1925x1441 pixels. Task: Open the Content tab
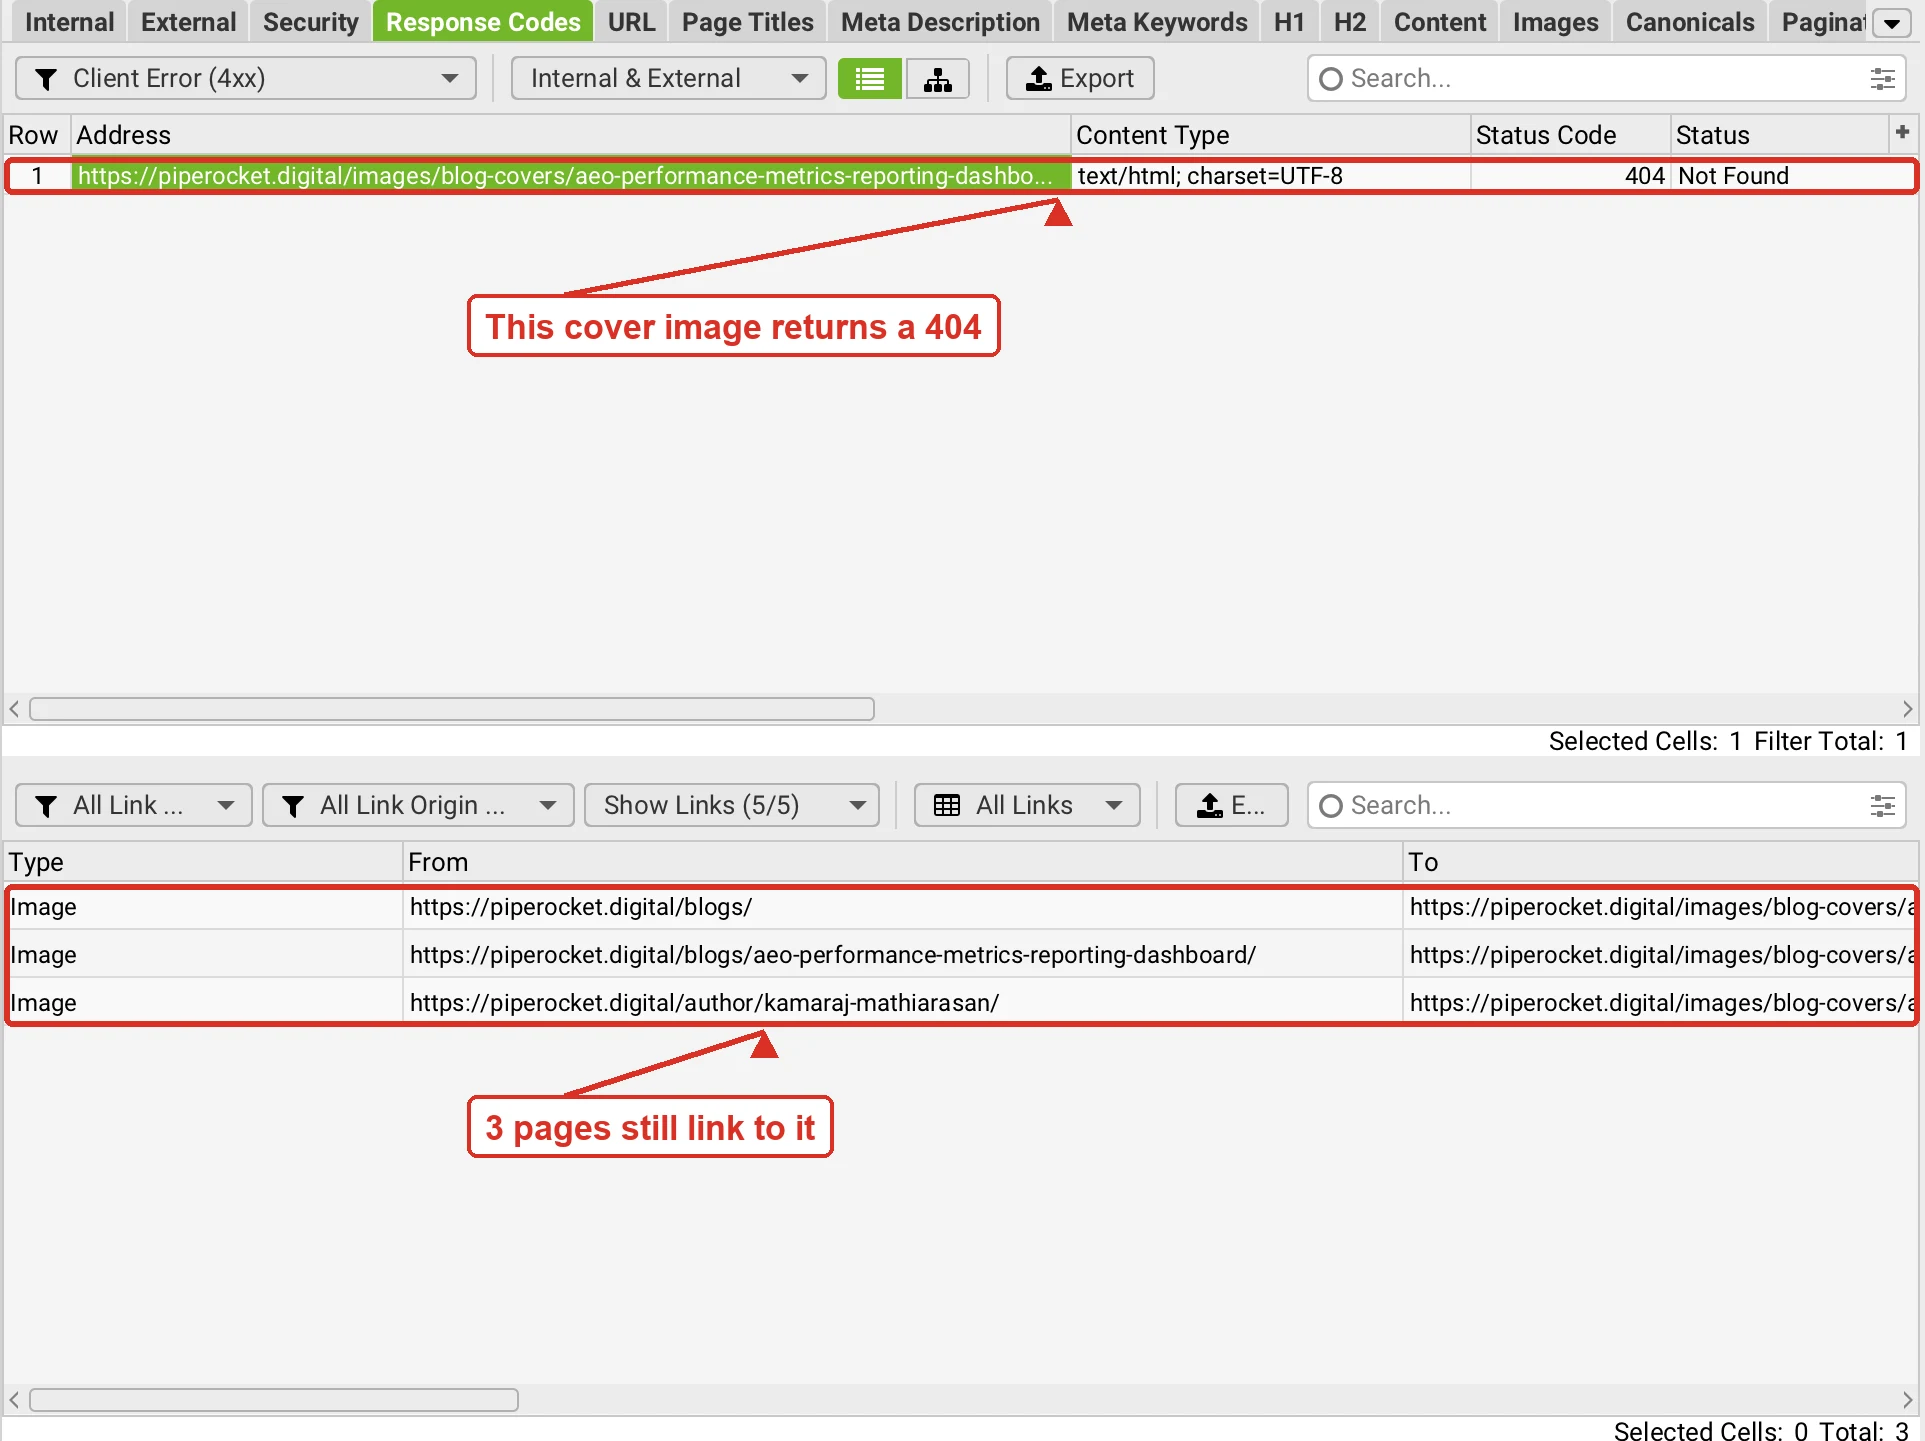click(1440, 22)
